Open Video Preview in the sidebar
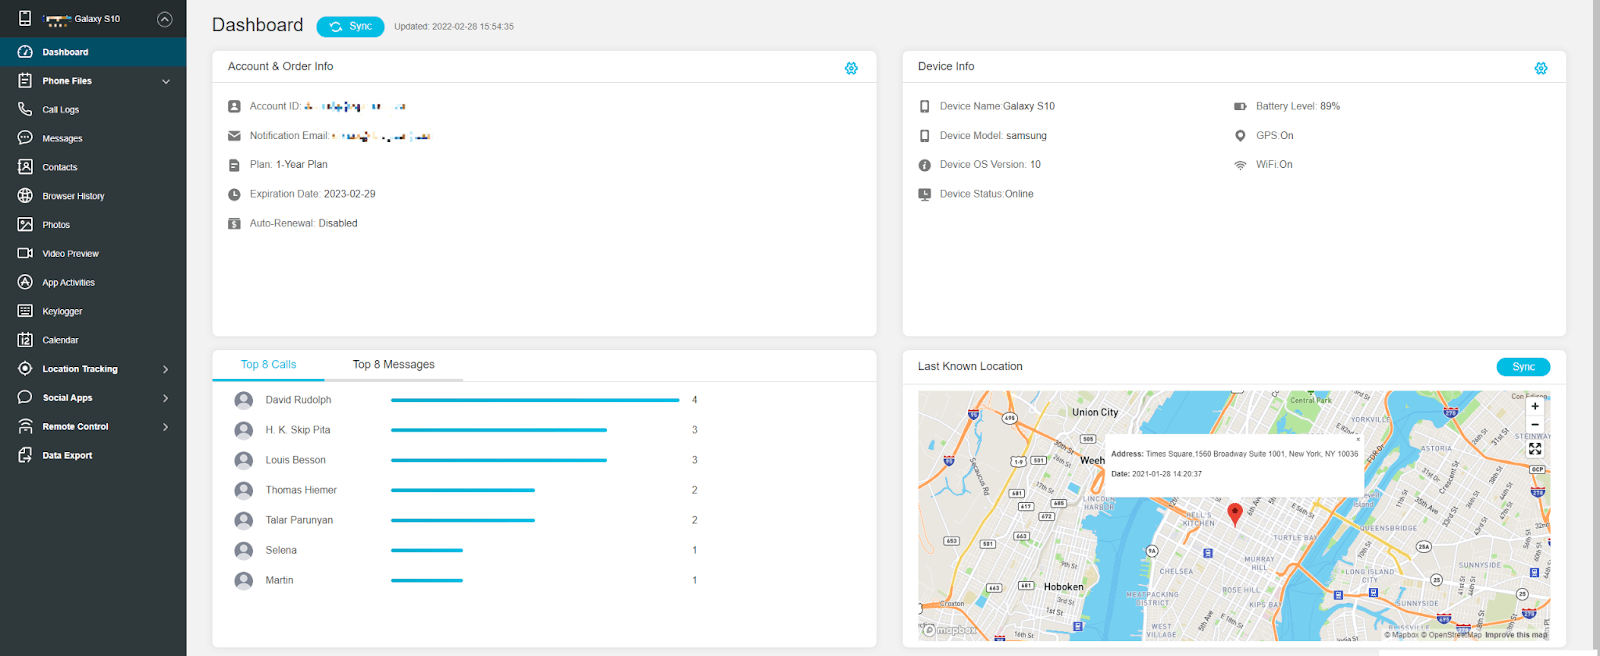Image resolution: width=1600 pixels, height=656 pixels. (70, 254)
